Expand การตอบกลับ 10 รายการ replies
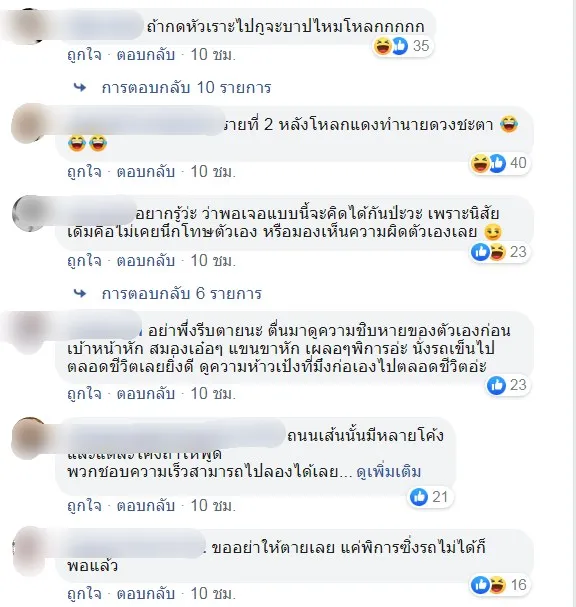Screen dimensions: 576x607 (186, 88)
